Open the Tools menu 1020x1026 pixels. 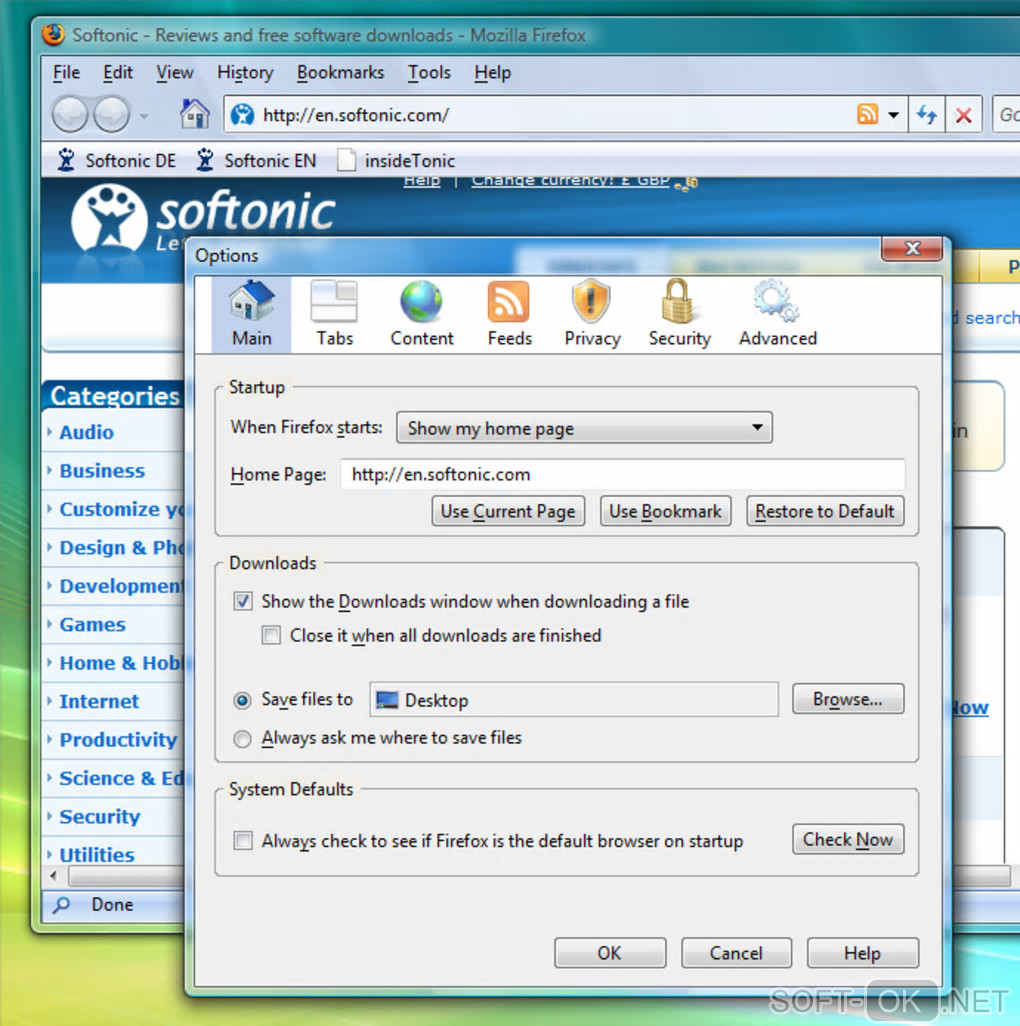click(429, 72)
